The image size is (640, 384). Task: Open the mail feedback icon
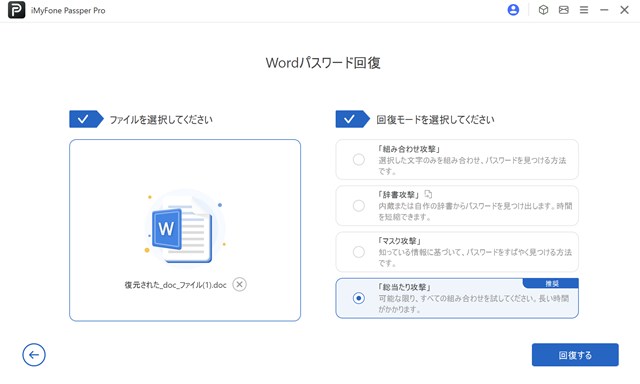(x=564, y=10)
